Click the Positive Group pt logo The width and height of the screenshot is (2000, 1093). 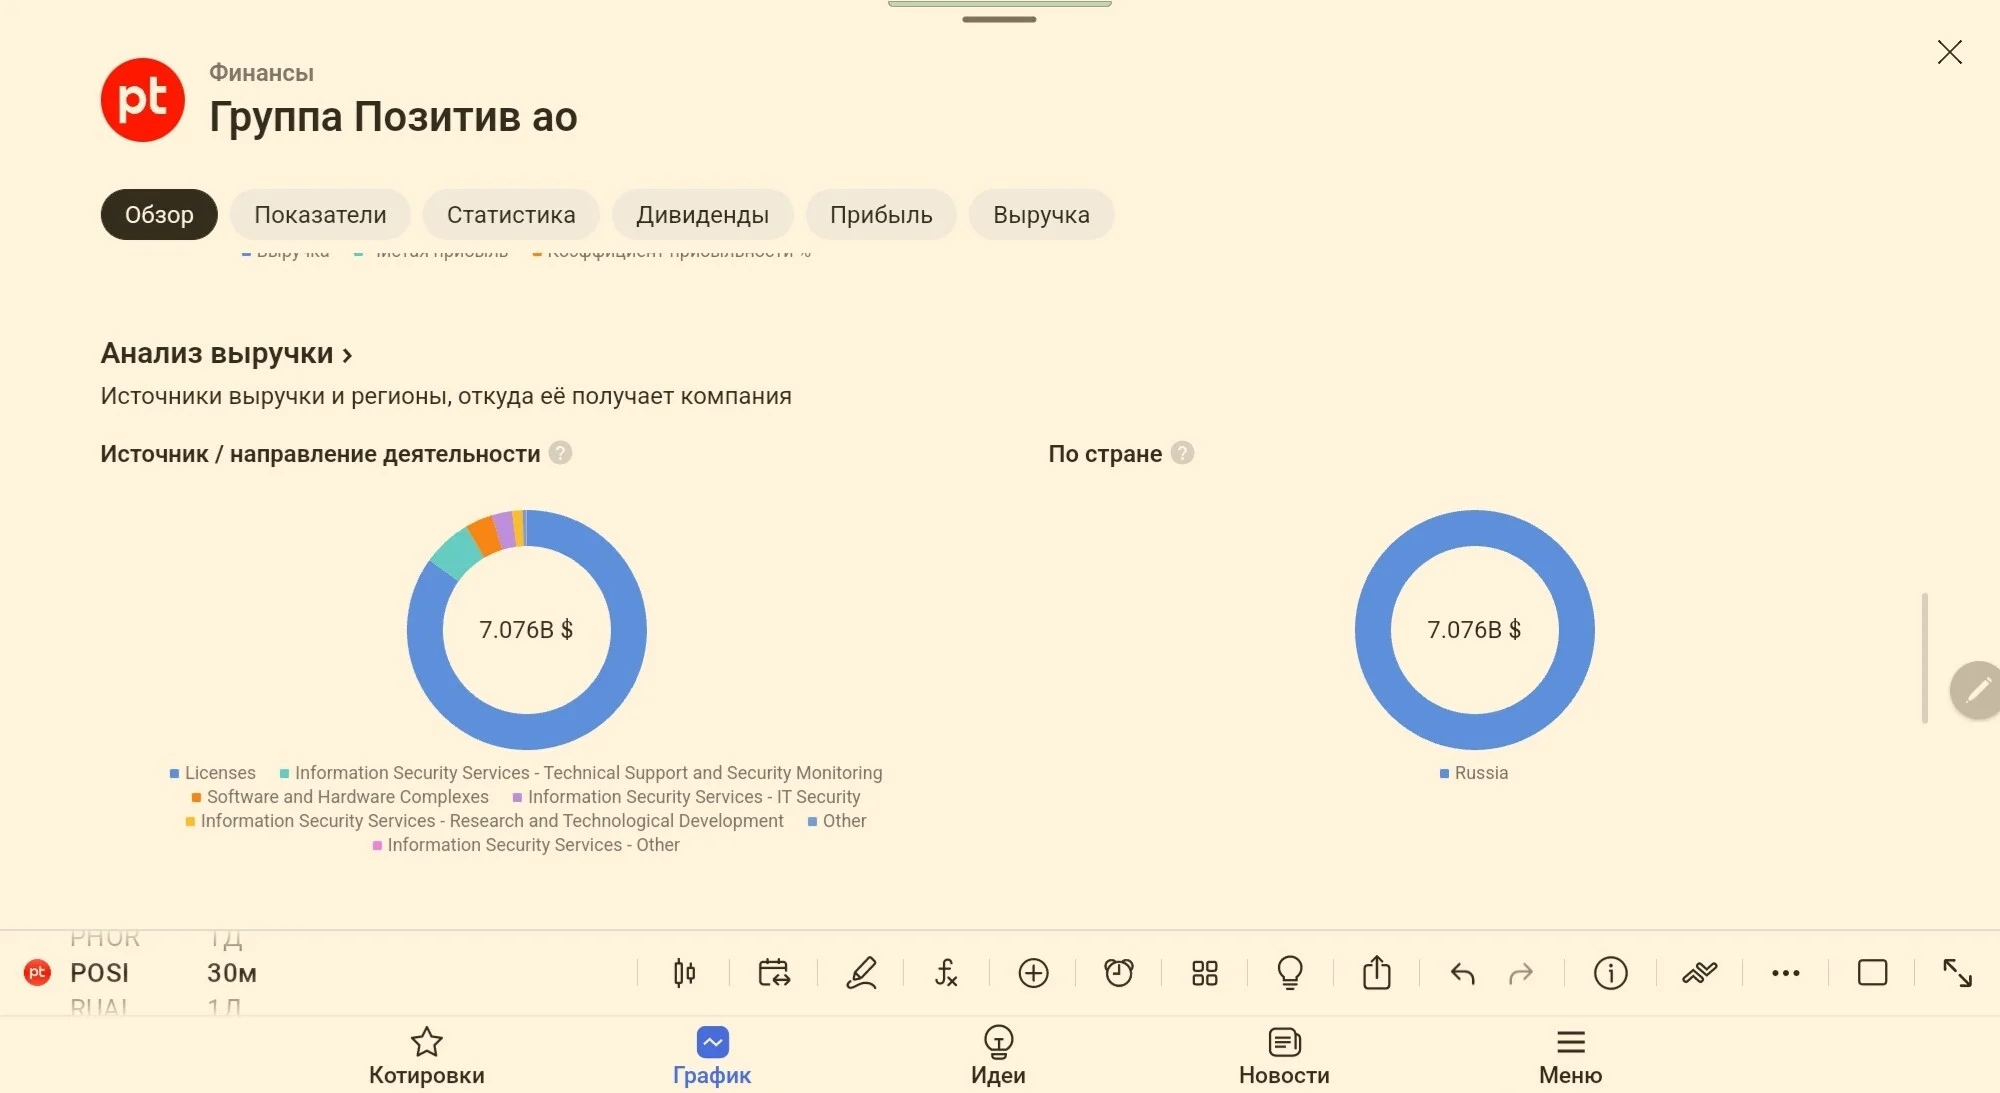[143, 100]
